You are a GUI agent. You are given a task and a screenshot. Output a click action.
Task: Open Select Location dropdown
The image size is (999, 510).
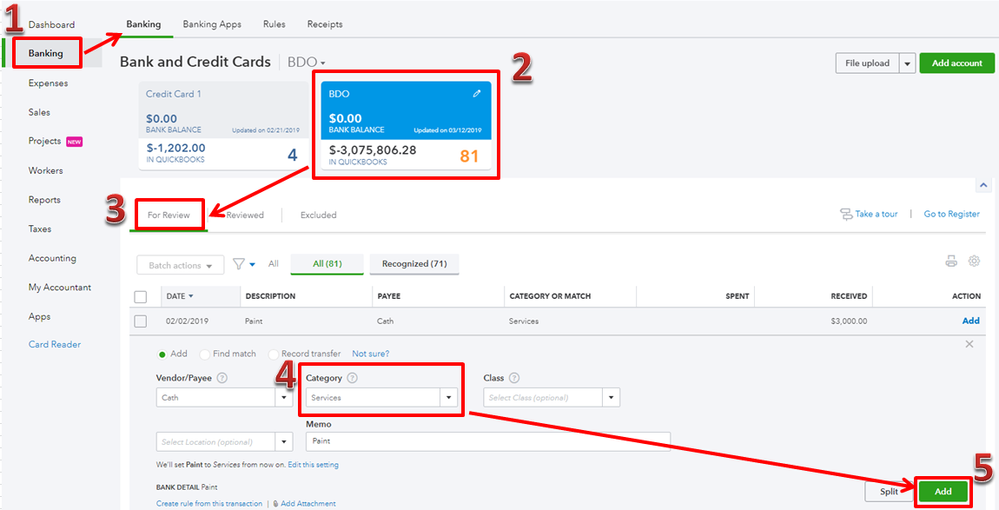(284, 442)
